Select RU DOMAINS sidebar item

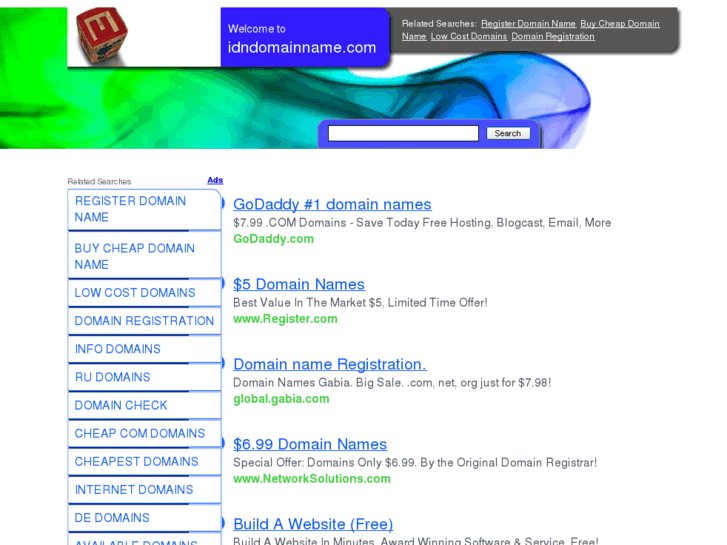[144, 377]
